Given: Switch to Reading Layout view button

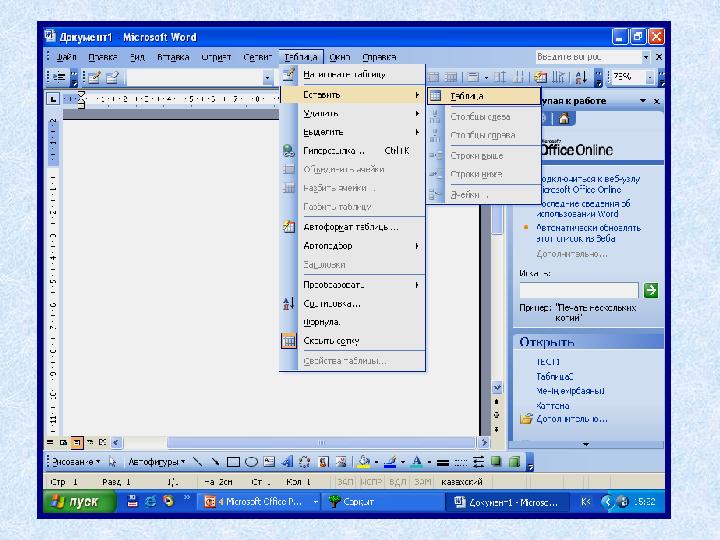Looking at the screenshot, I should click(102, 442).
